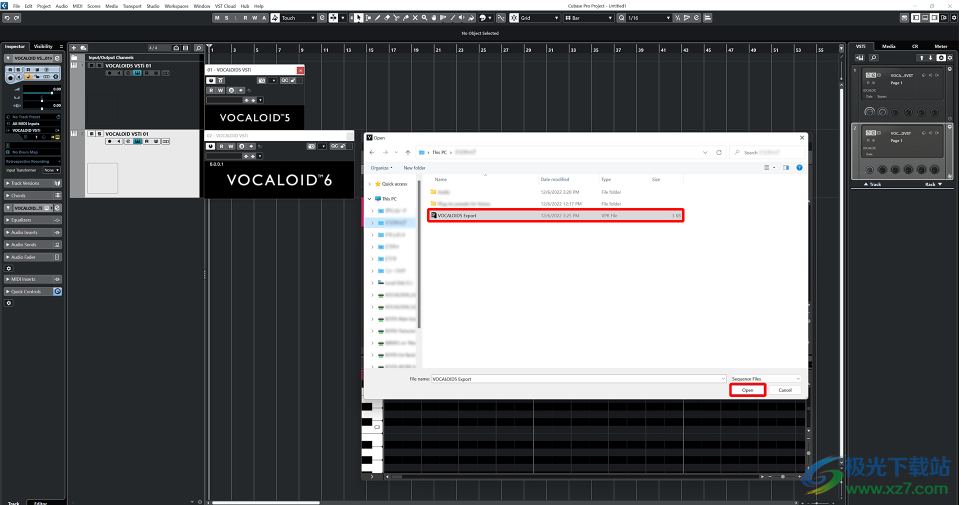The image size is (961, 505).
Task: Open the 1/16 quantize preset dropdown
Action: pyautogui.click(x=649, y=18)
